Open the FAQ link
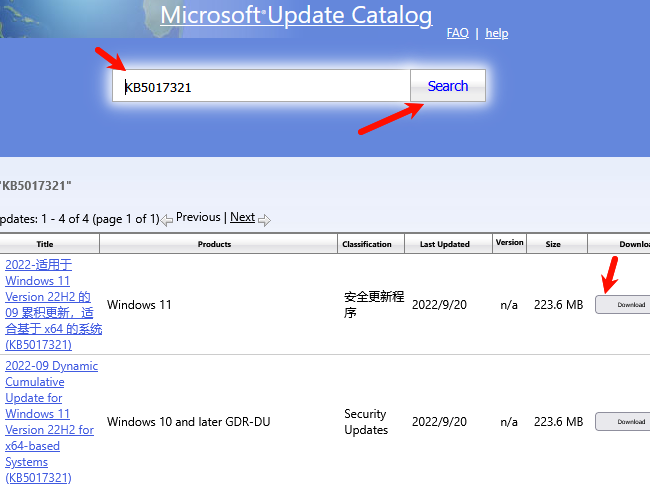Screen dimensions: 650x487 [x=457, y=33]
